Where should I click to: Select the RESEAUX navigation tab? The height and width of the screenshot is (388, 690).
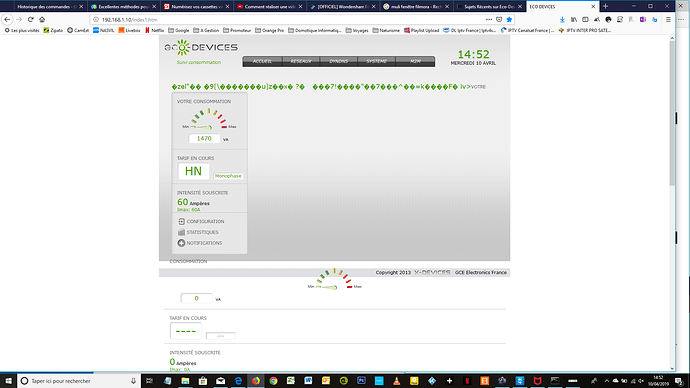click(x=301, y=61)
